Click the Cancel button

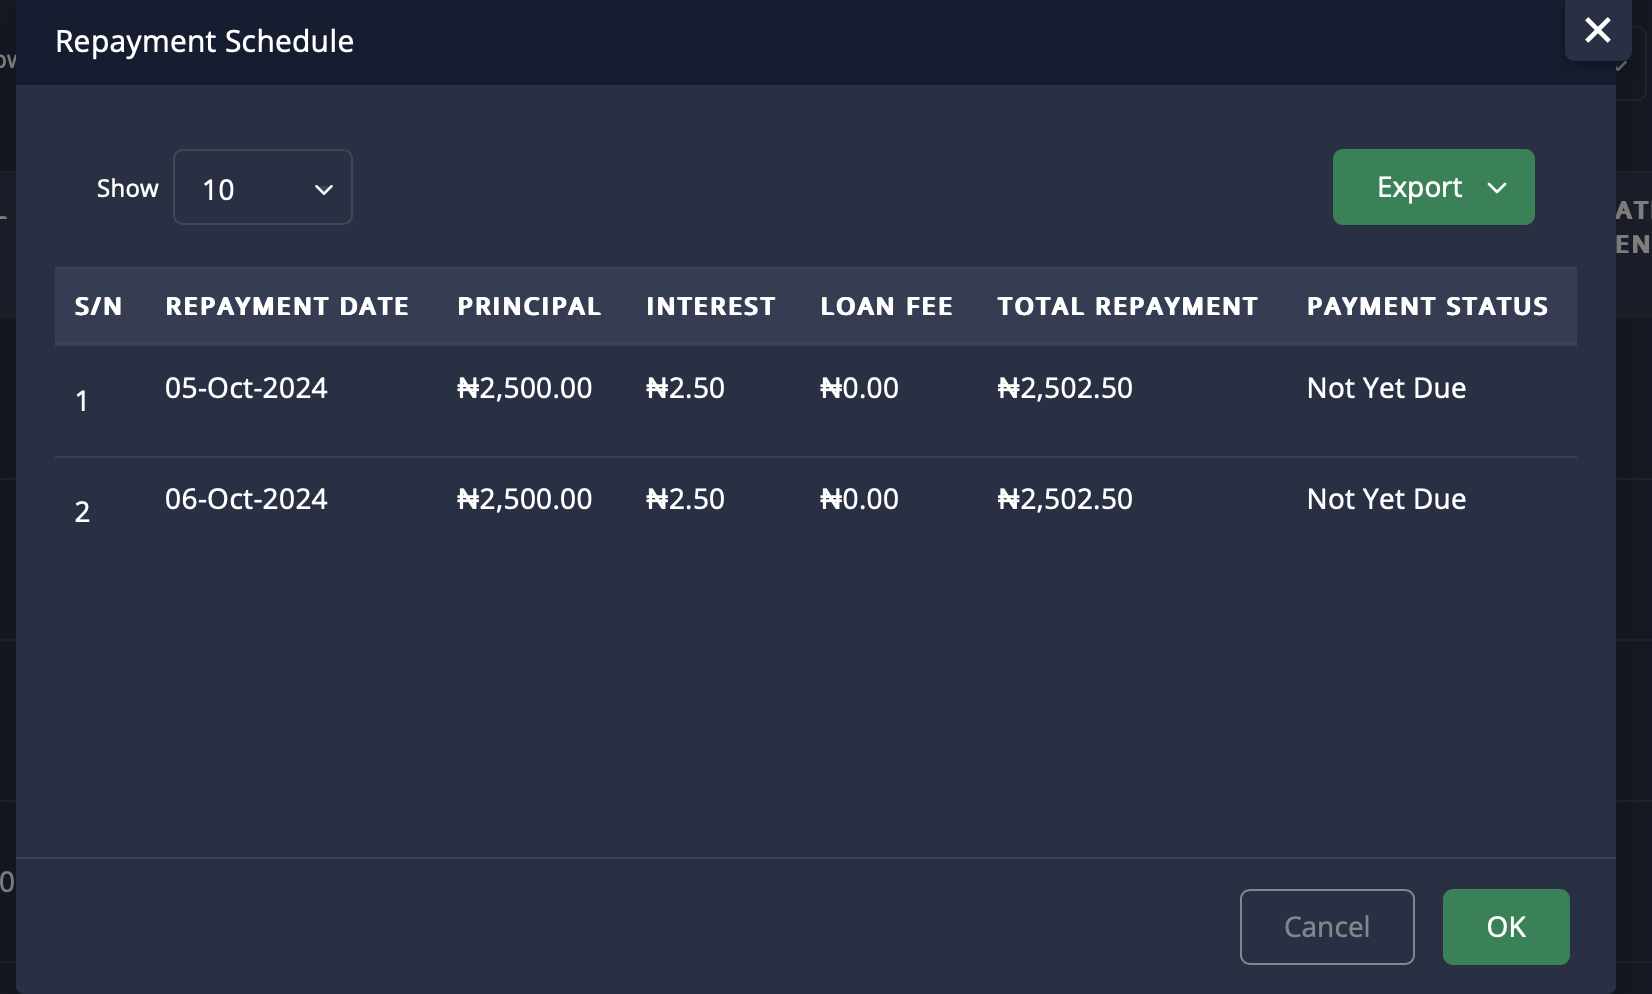click(1326, 927)
